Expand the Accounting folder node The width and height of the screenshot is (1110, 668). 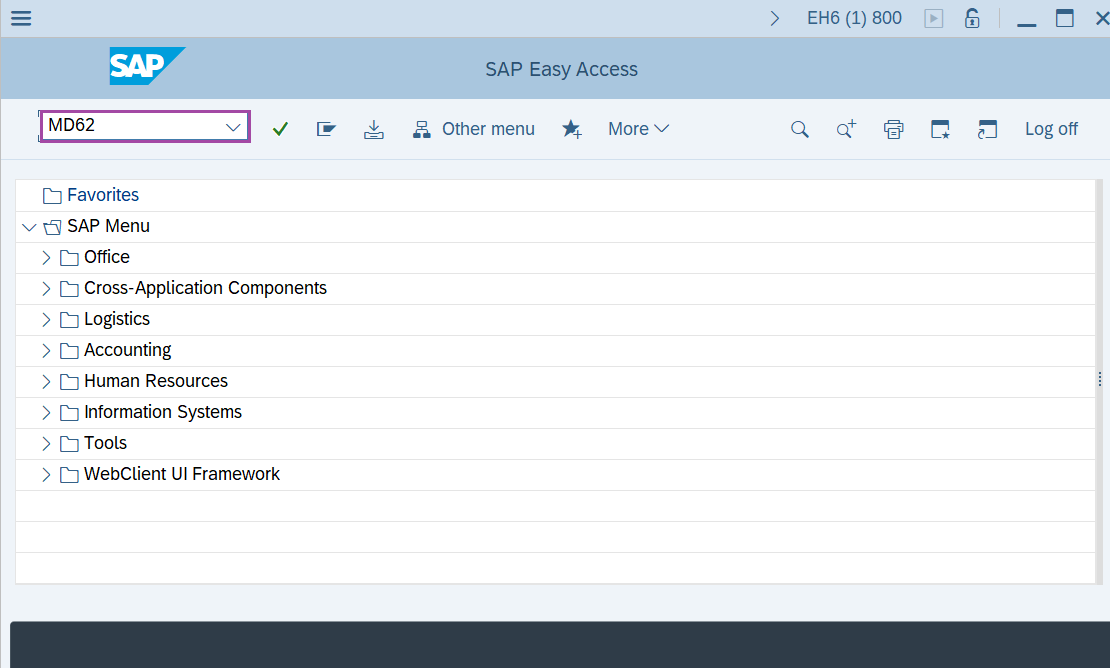tap(46, 351)
